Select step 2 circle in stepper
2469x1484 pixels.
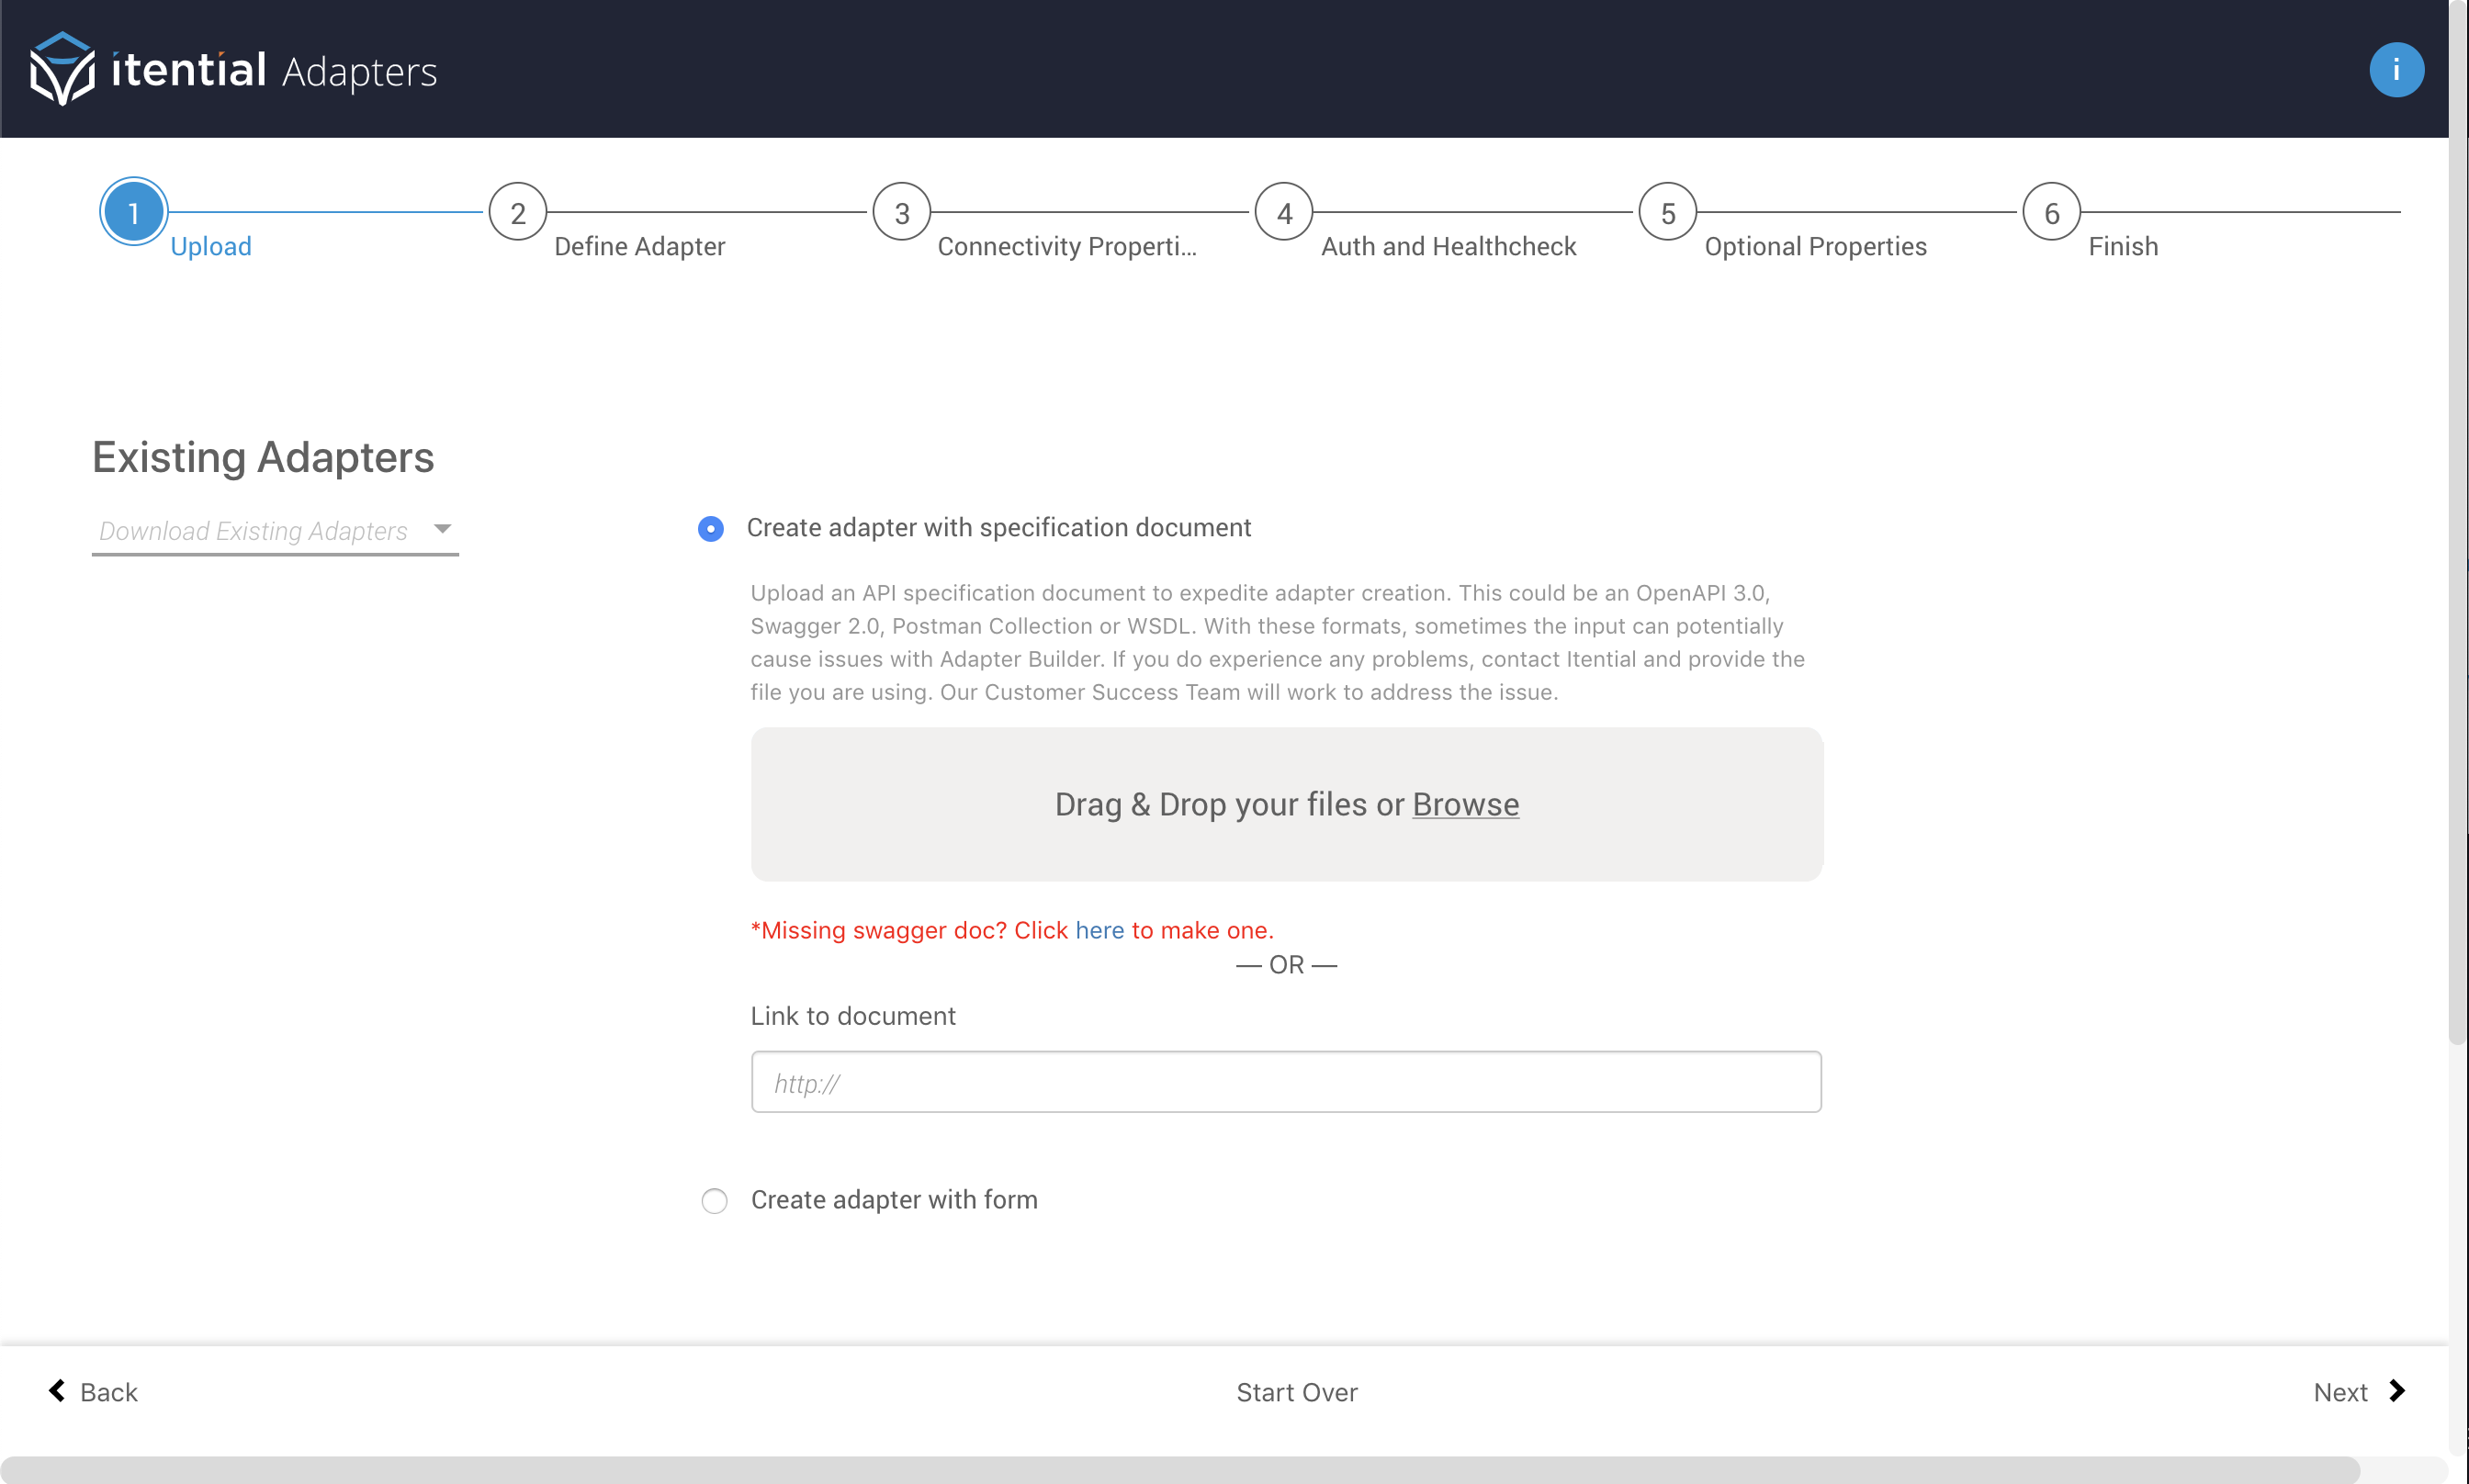click(x=518, y=212)
